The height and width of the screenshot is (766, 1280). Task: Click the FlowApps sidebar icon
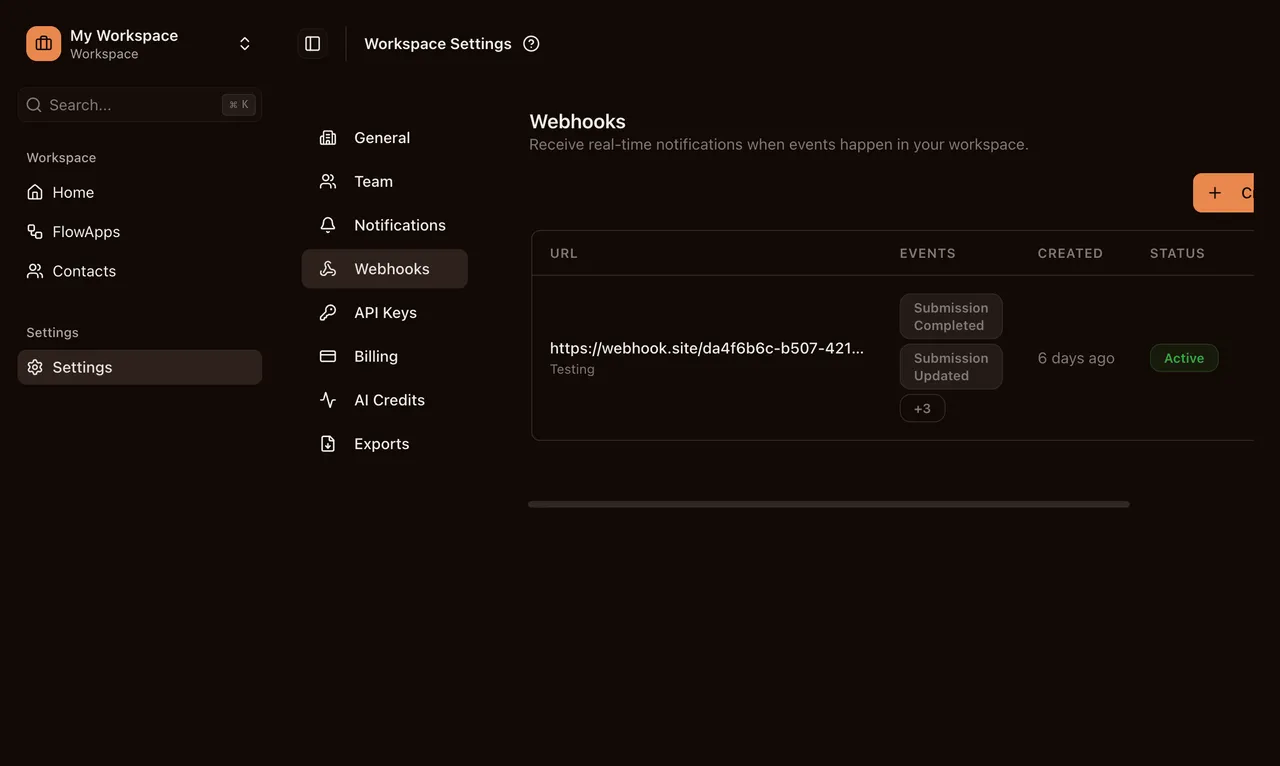point(34,231)
